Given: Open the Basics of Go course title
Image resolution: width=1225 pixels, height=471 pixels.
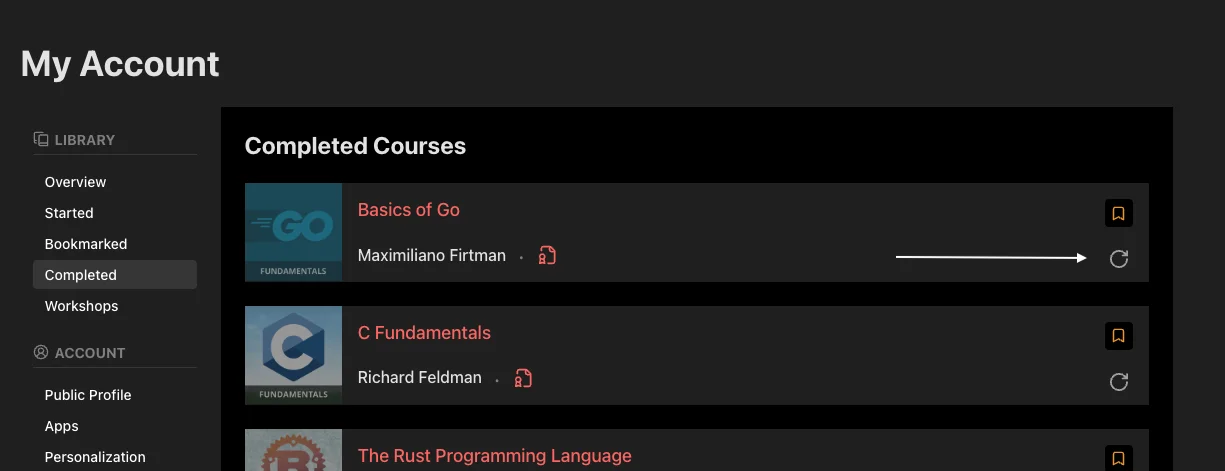Looking at the screenshot, I should click(408, 210).
